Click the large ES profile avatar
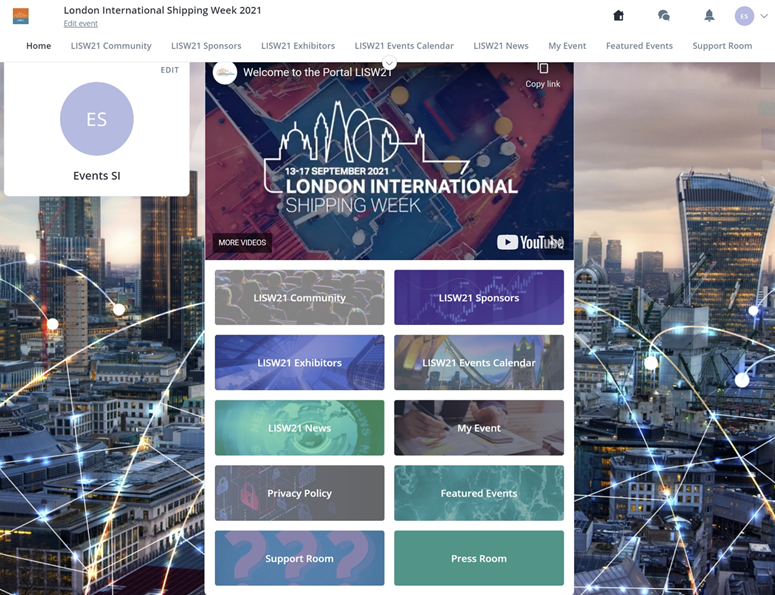Screen dimensions: 775x595 tap(97, 119)
